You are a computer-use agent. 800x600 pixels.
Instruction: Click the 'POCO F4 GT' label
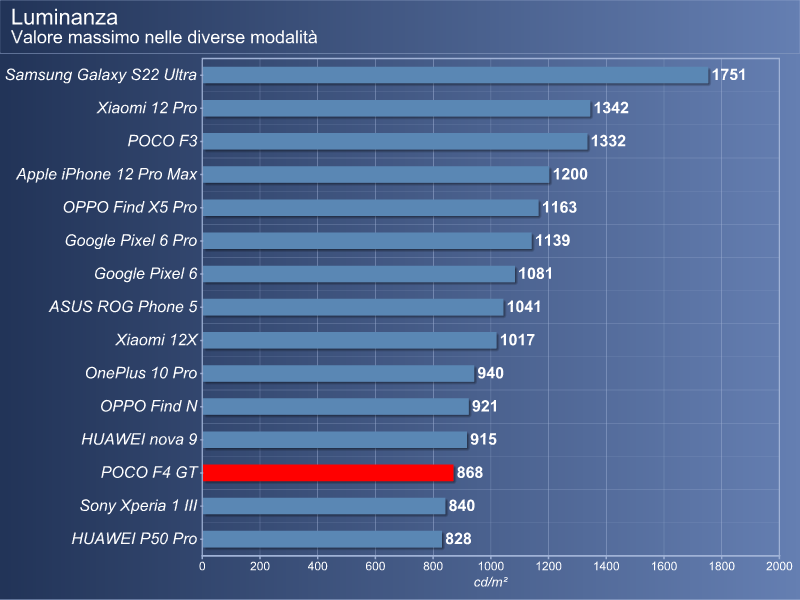click(149, 472)
